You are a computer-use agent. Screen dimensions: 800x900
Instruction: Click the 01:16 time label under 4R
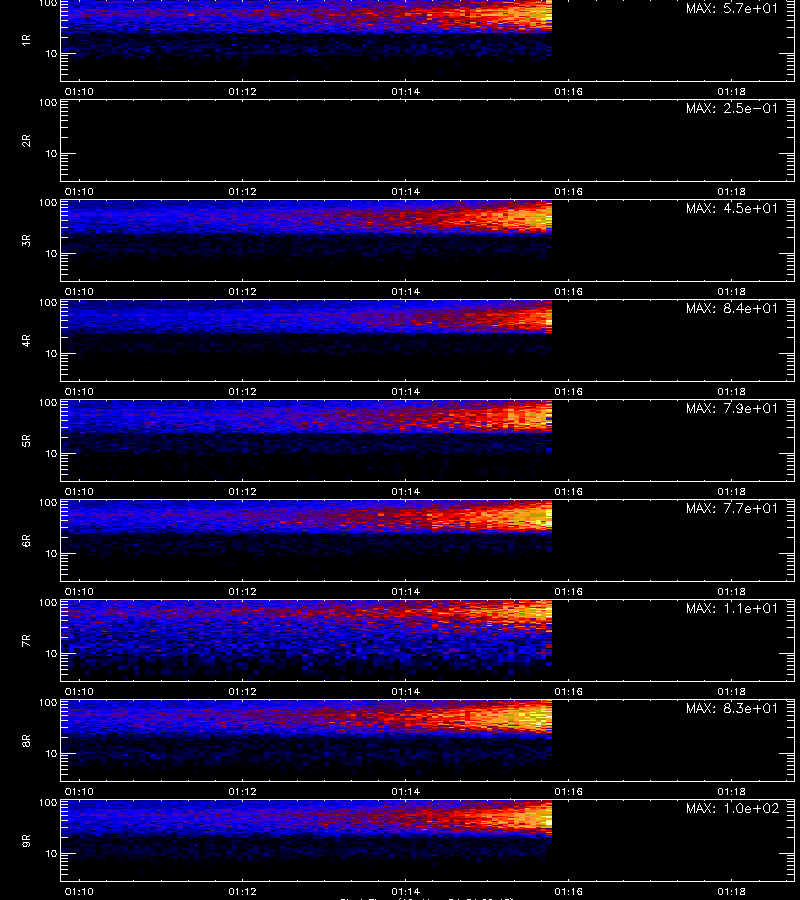pos(569,391)
